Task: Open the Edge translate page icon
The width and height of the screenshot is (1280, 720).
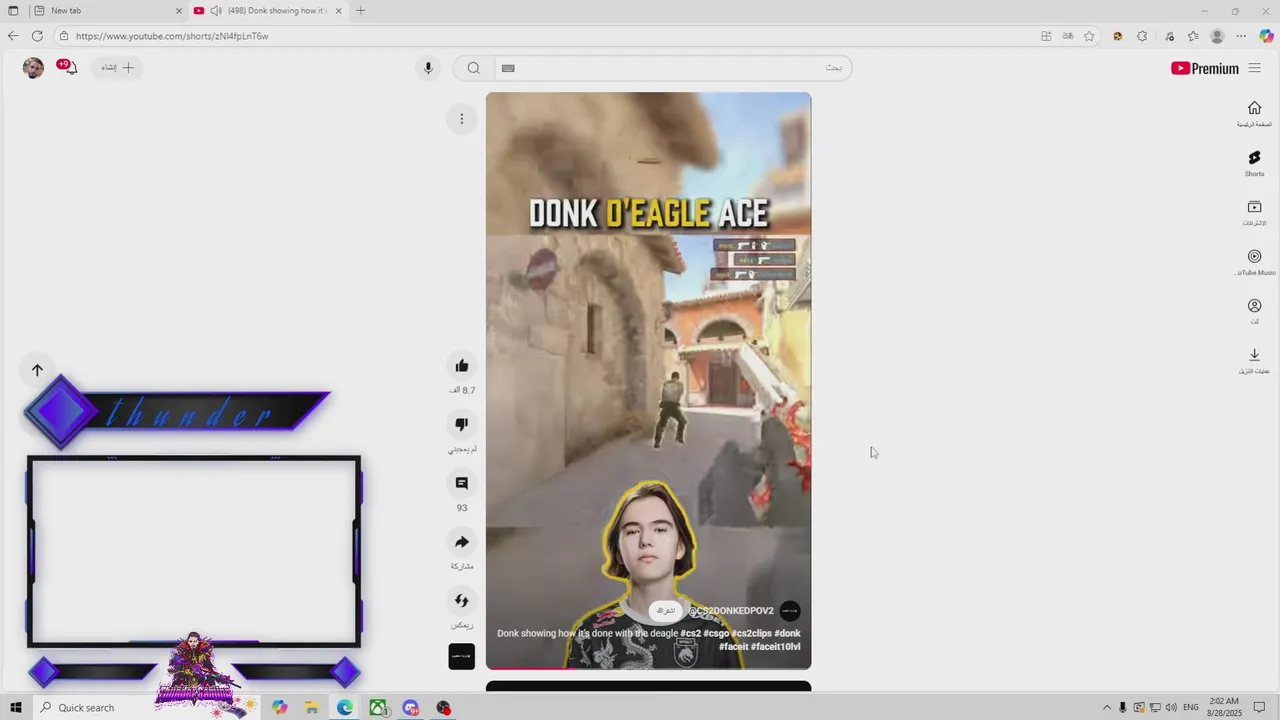Action: (x=1068, y=36)
